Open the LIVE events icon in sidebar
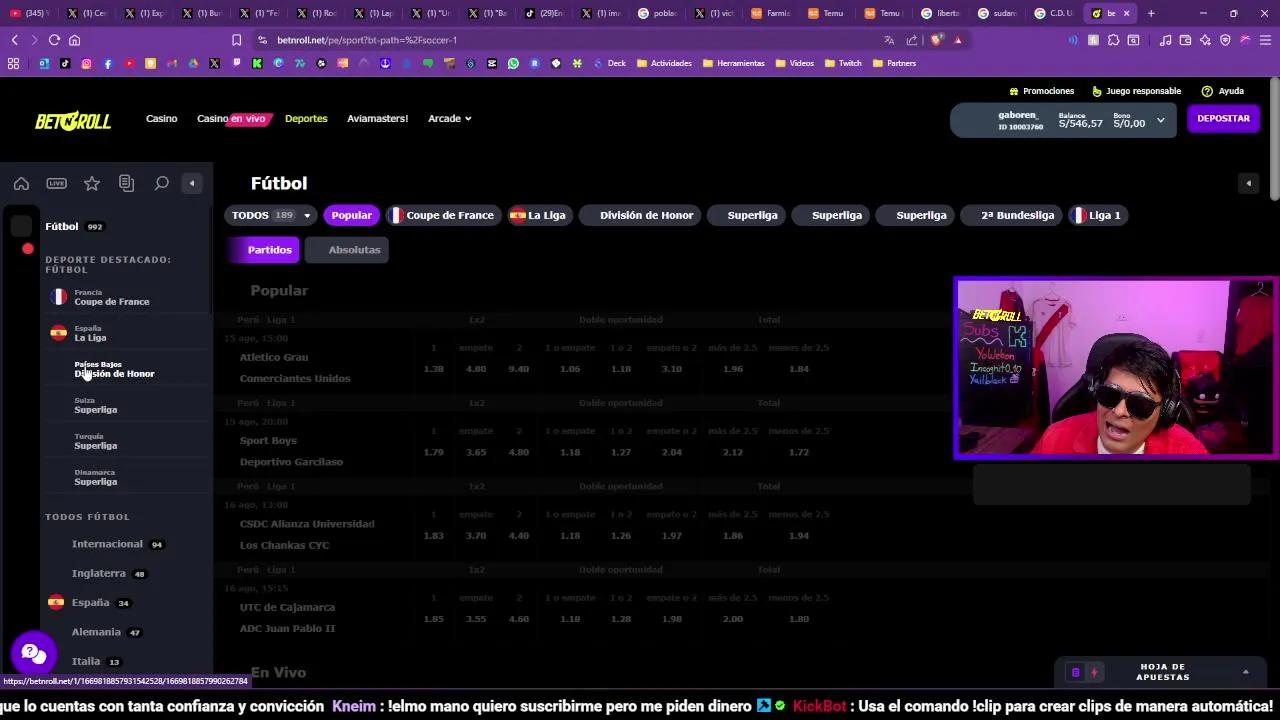The width and height of the screenshot is (1280, 720). 56,183
